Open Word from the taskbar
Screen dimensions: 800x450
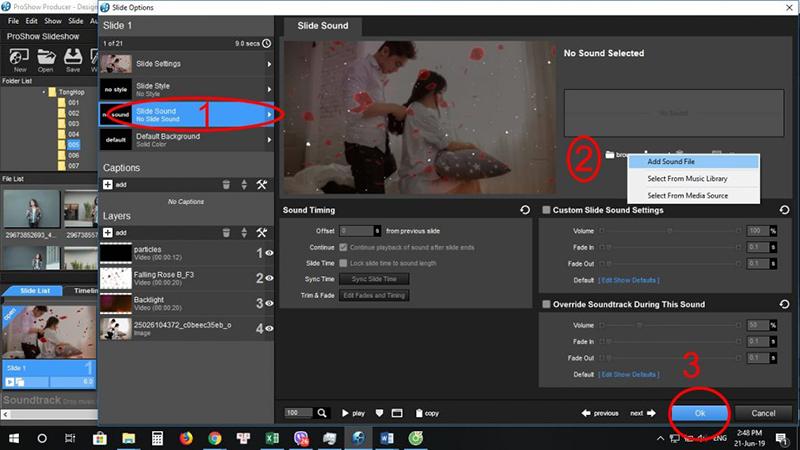387,438
